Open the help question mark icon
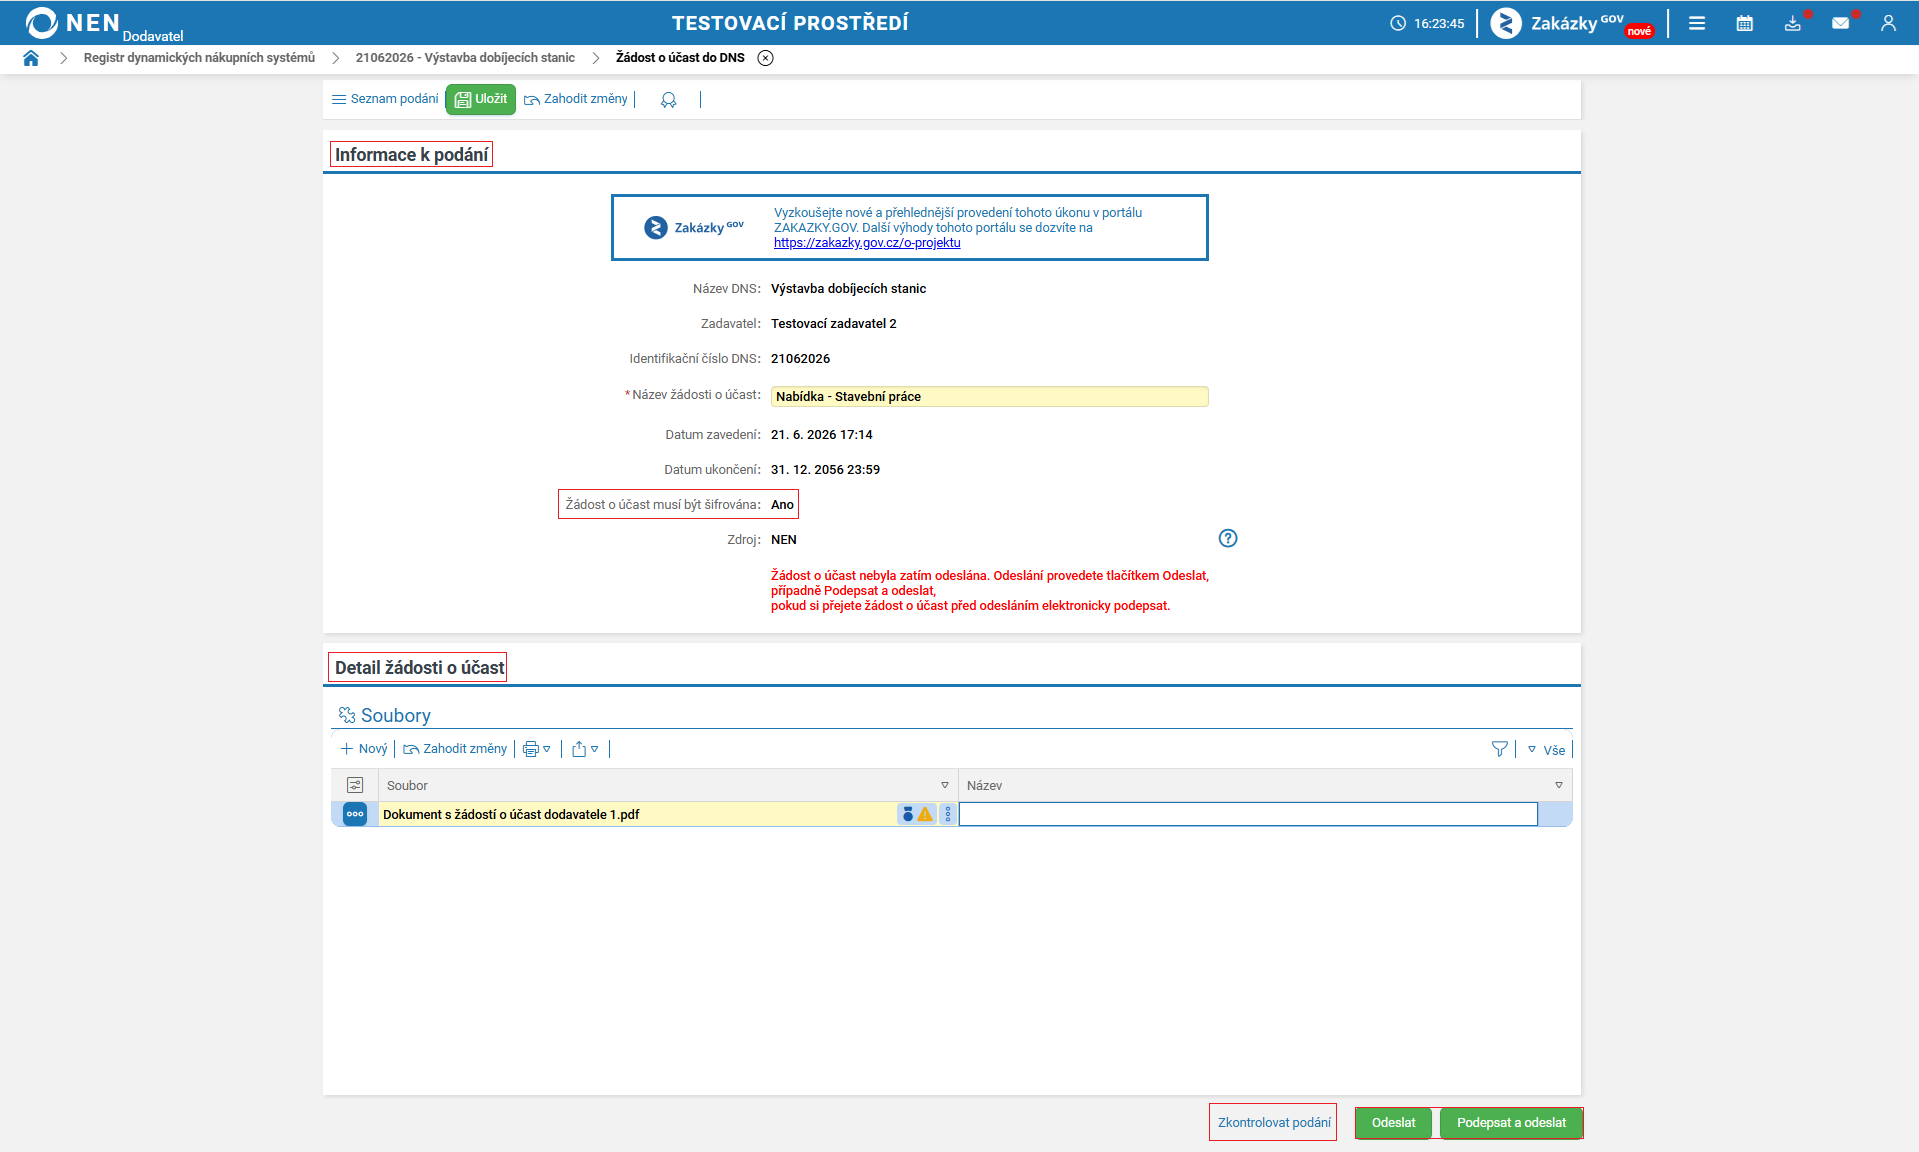 1228,539
